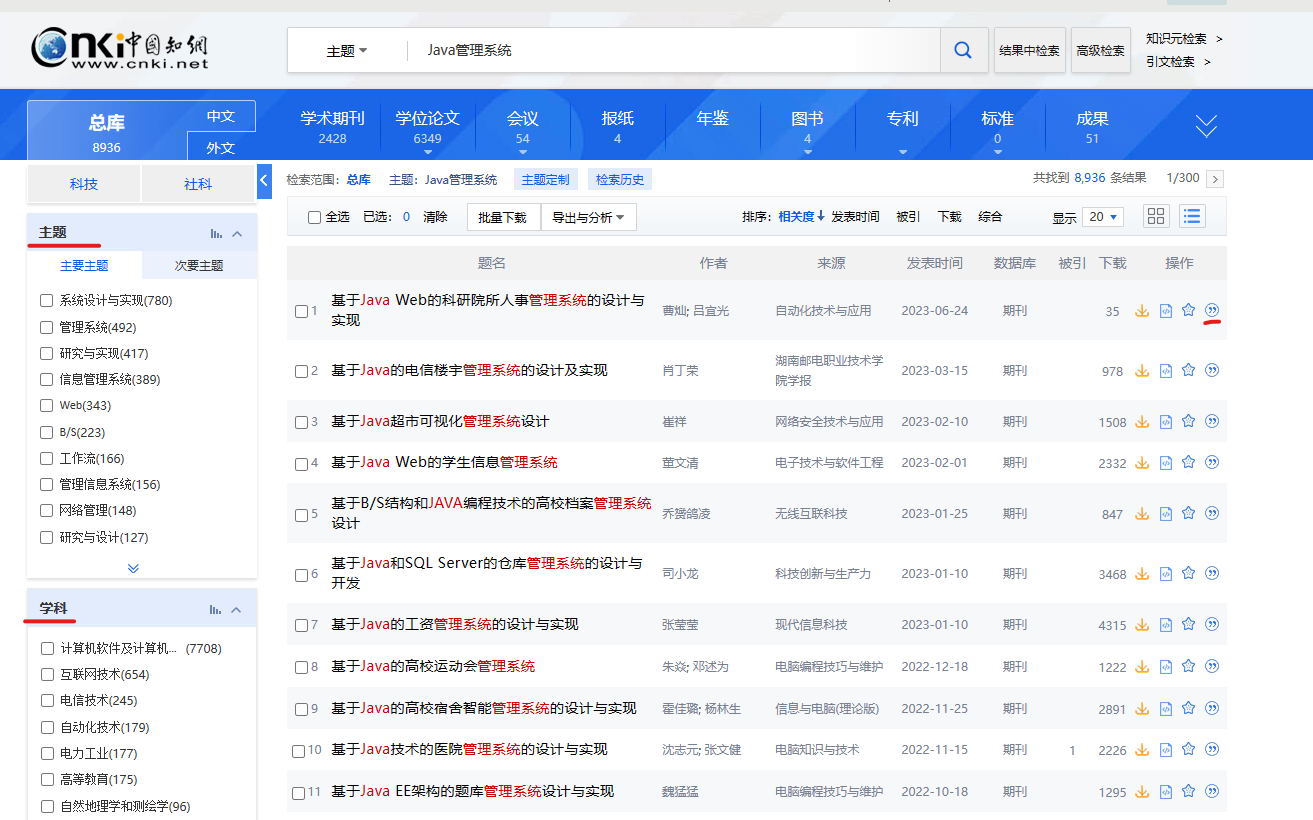
Task: Go to next results page arrow
Action: (1215, 179)
